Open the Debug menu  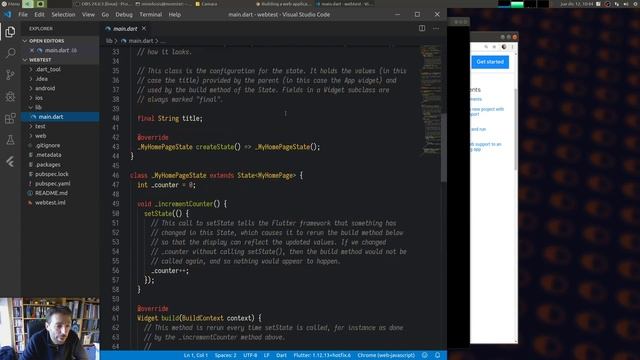[124, 14]
